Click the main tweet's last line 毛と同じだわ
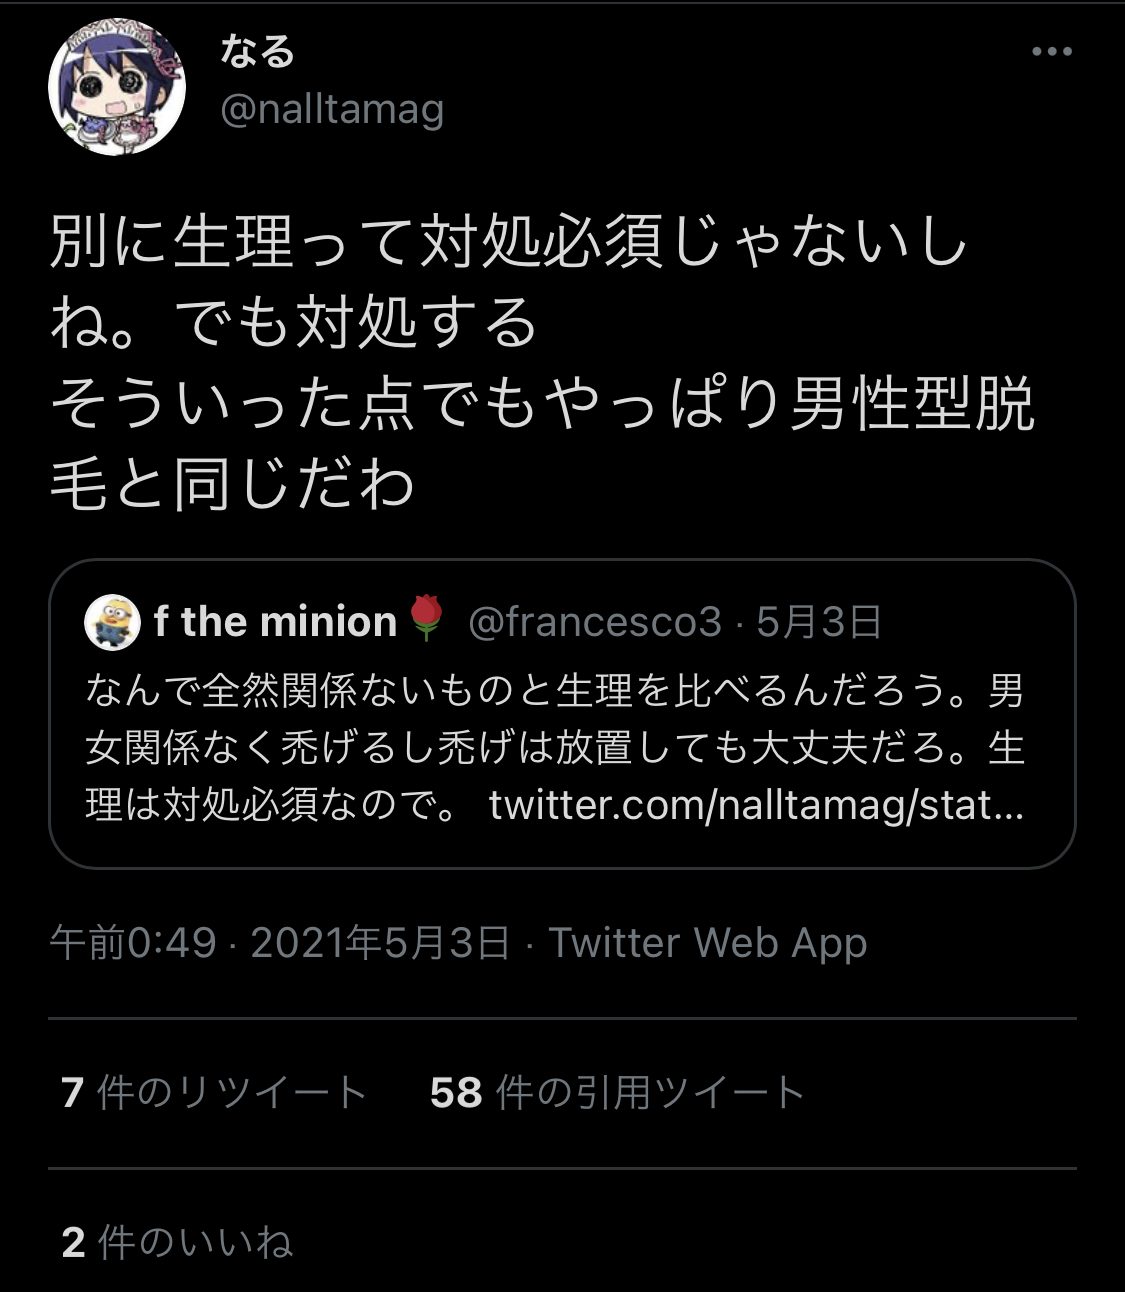The width and height of the screenshot is (1125, 1292). (232, 485)
